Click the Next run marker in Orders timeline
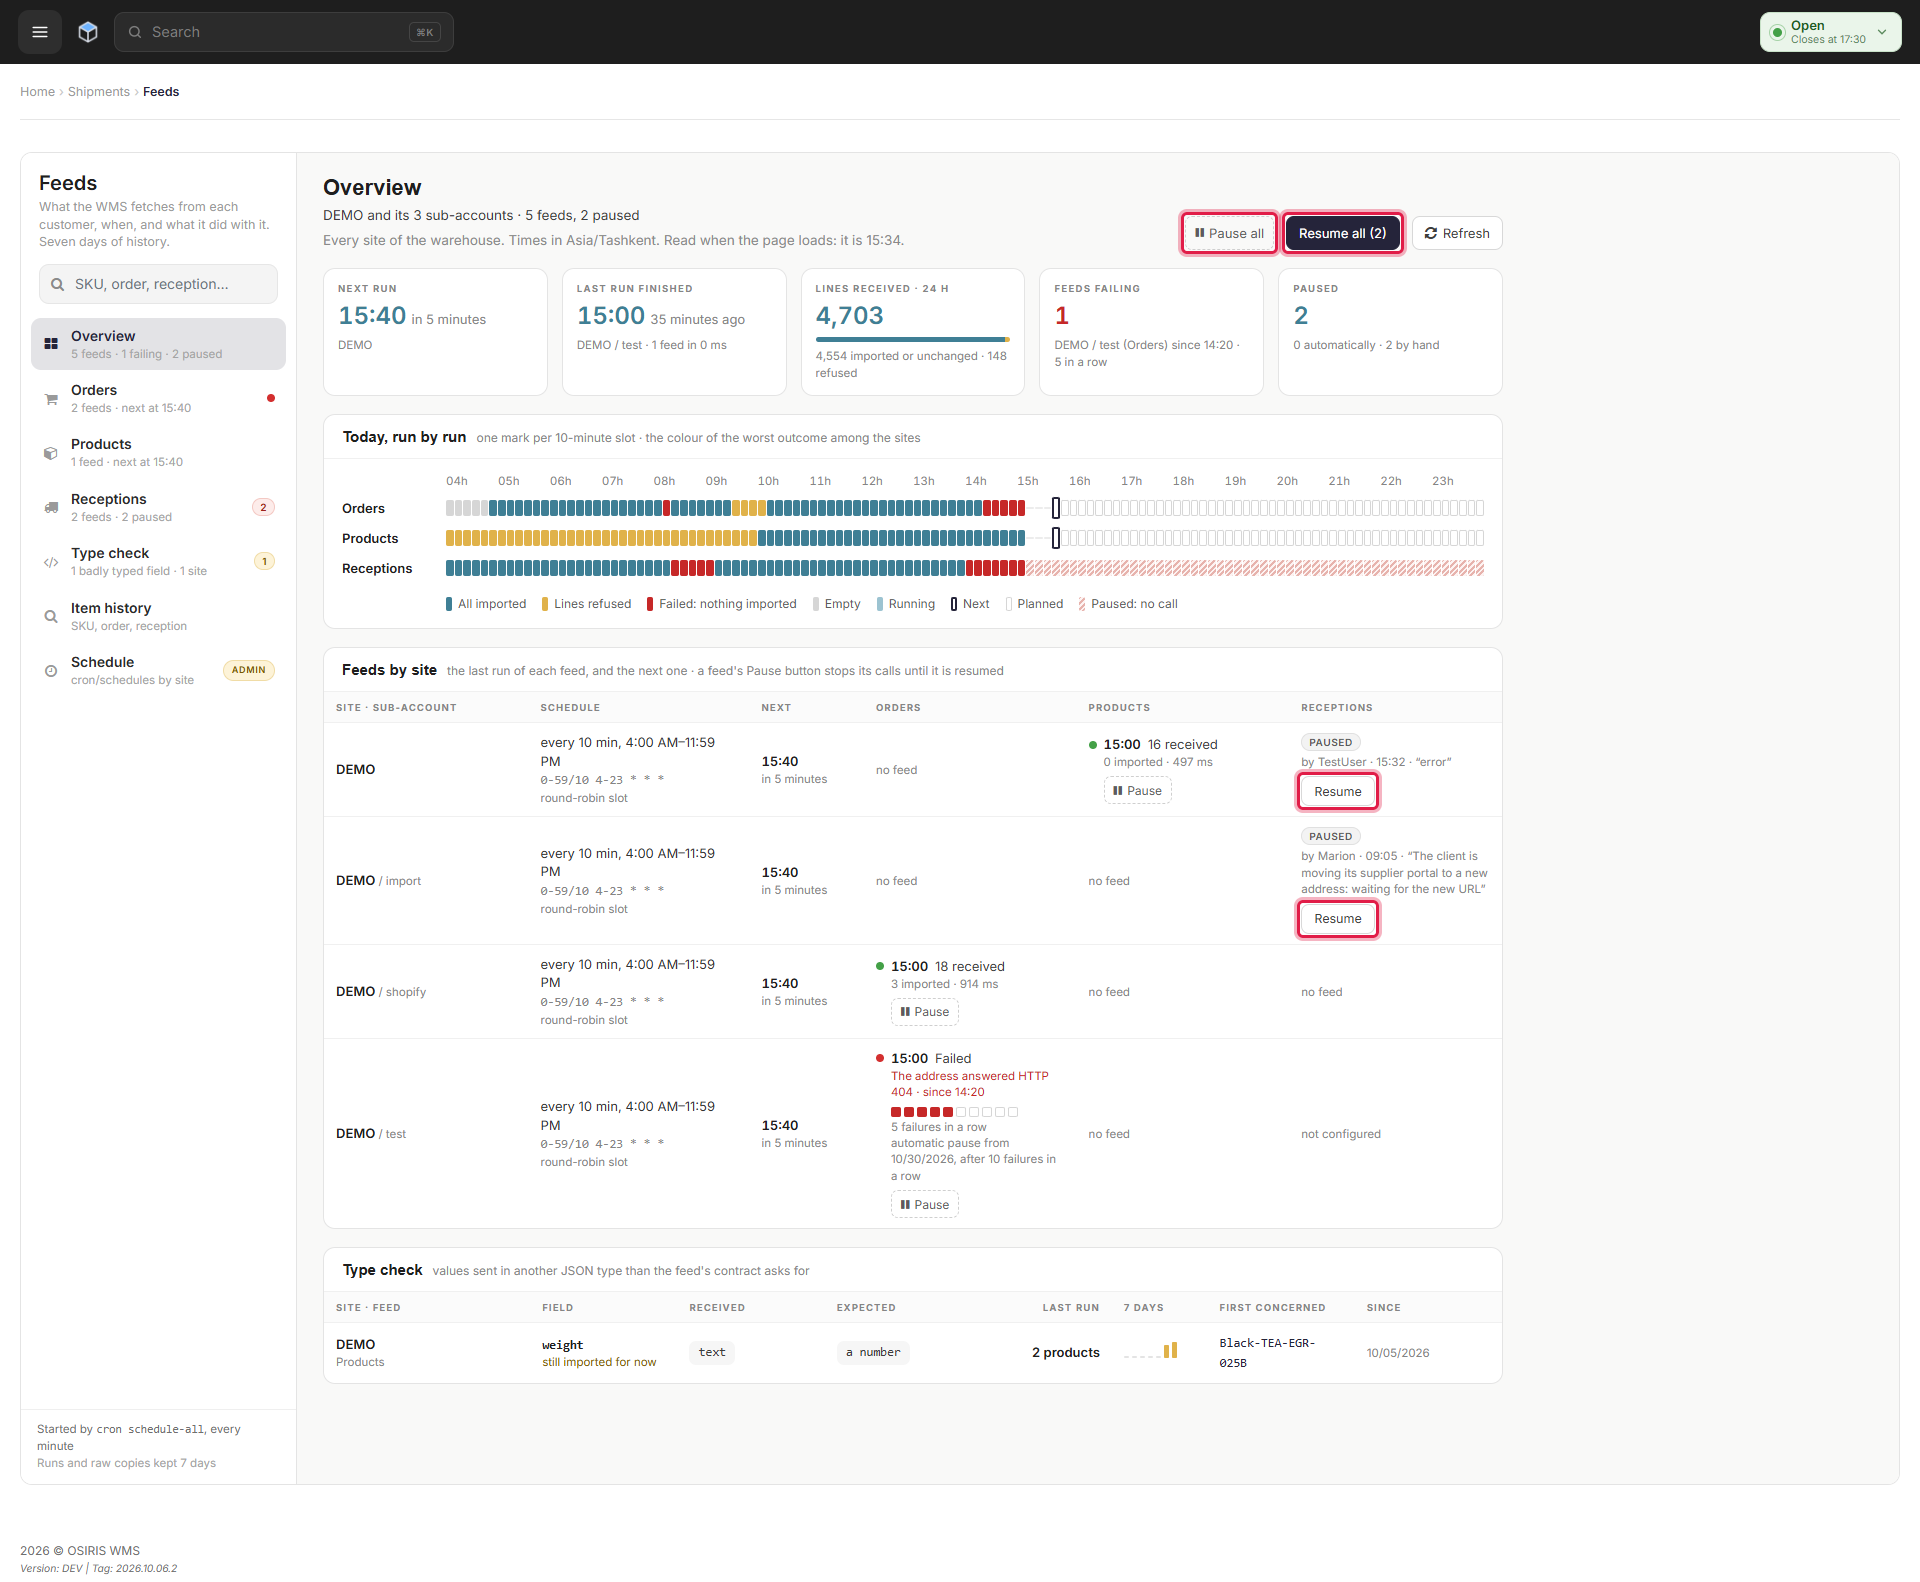 pos(1056,508)
